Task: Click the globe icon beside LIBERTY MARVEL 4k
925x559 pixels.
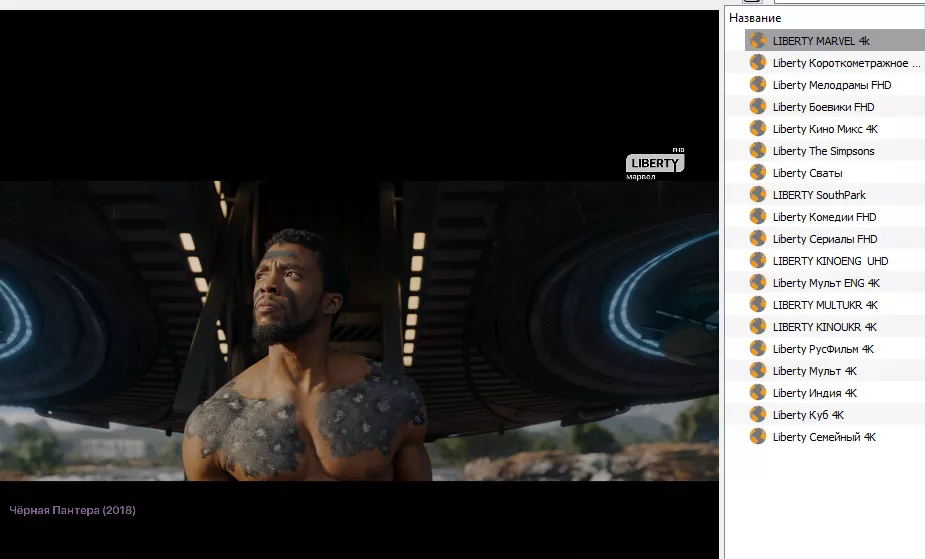Action: tap(757, 41)
